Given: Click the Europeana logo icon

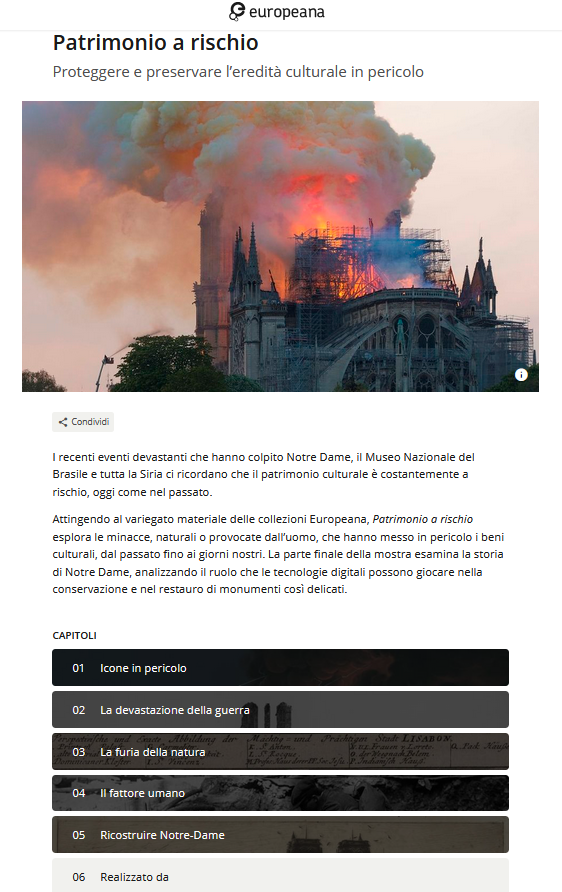Looking at the screenshot, I should coord(237,11).
